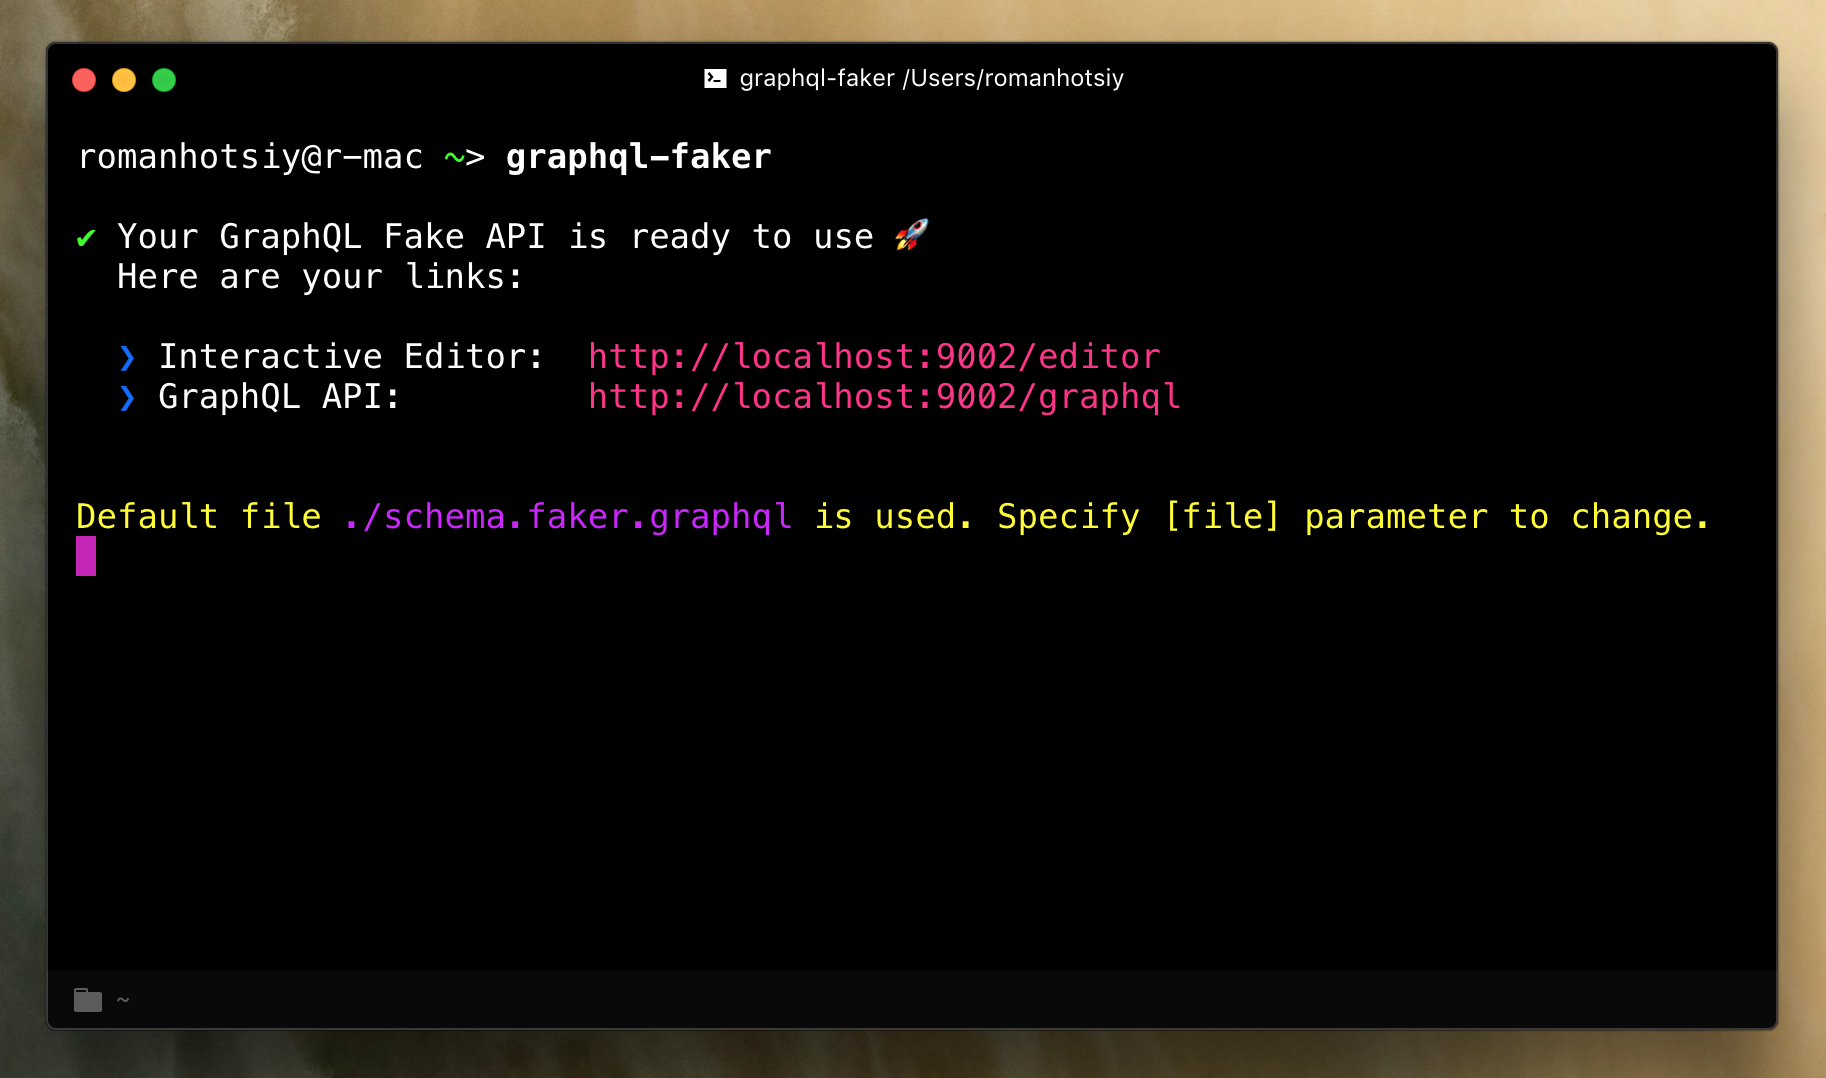1826x1078 pixels.
Task: Click the green checkmark before the ready message
Action: (x=86, y=238)
